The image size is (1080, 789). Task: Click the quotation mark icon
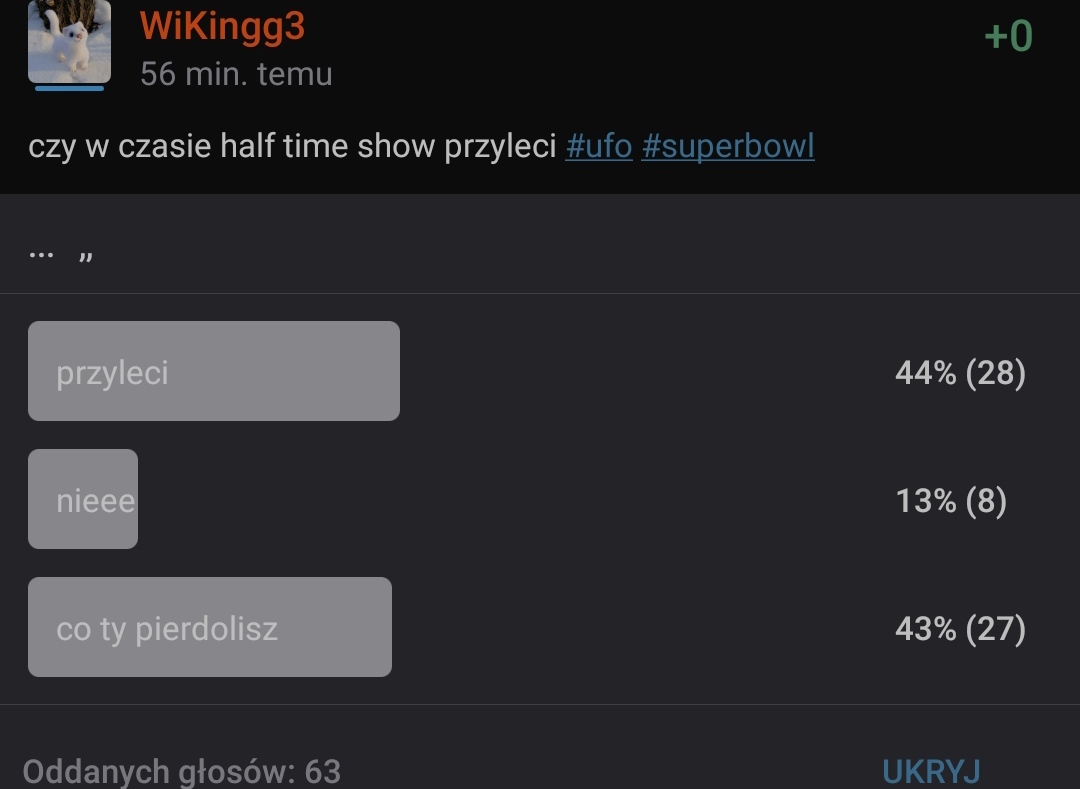86,256
